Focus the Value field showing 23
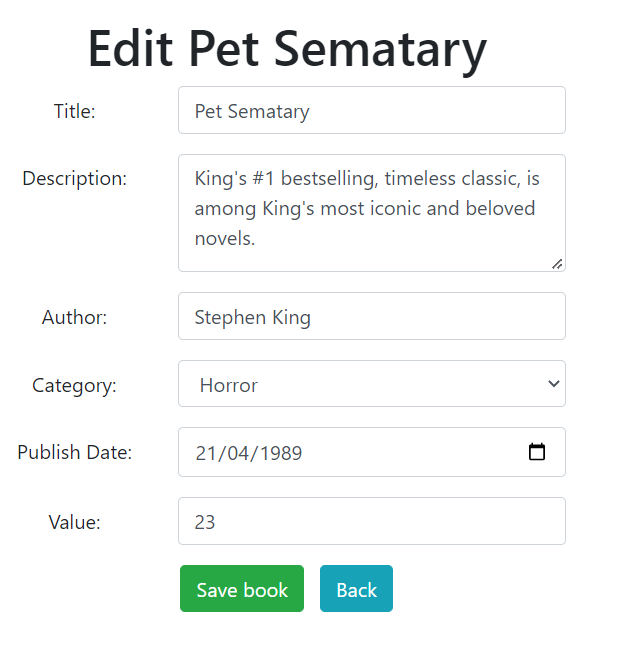The image size is (642, 645). pos(371,521)
